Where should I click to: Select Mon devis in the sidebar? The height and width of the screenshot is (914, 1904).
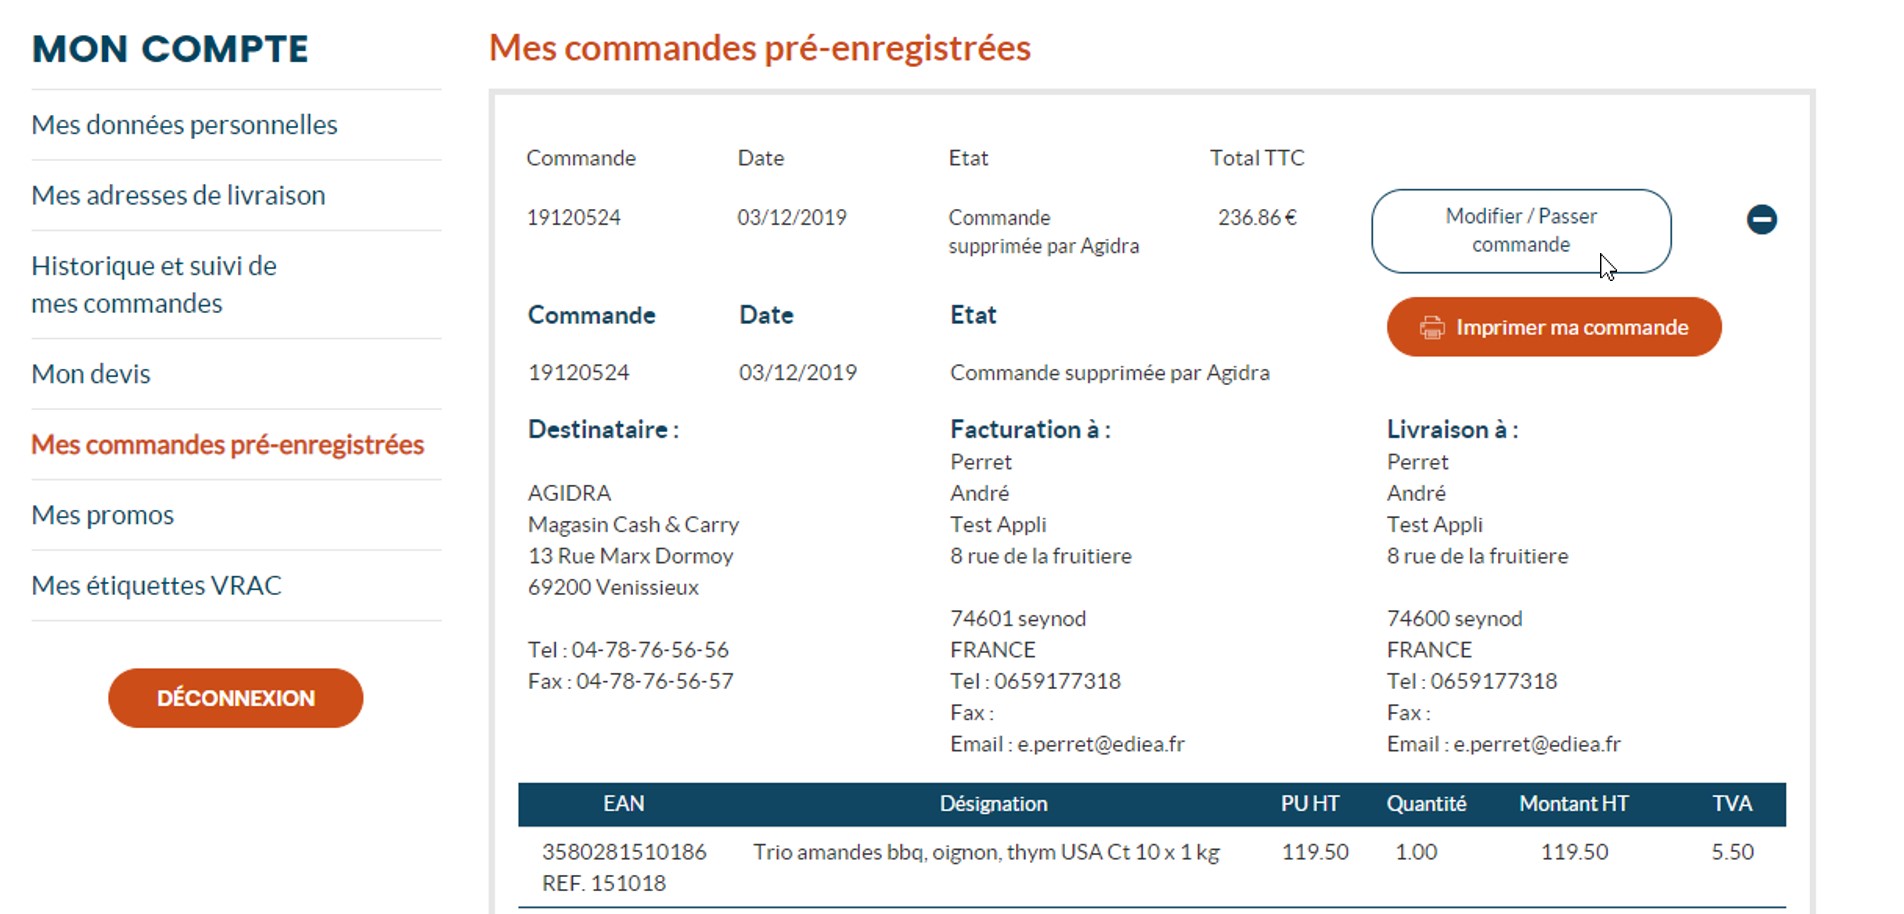coord(91,374)
